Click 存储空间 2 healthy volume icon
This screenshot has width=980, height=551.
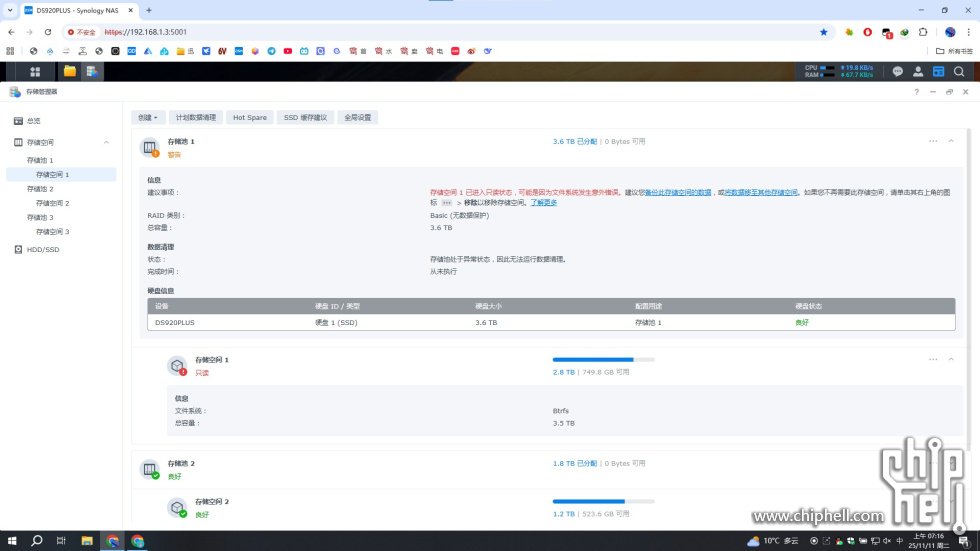click(x=178, y=507)
